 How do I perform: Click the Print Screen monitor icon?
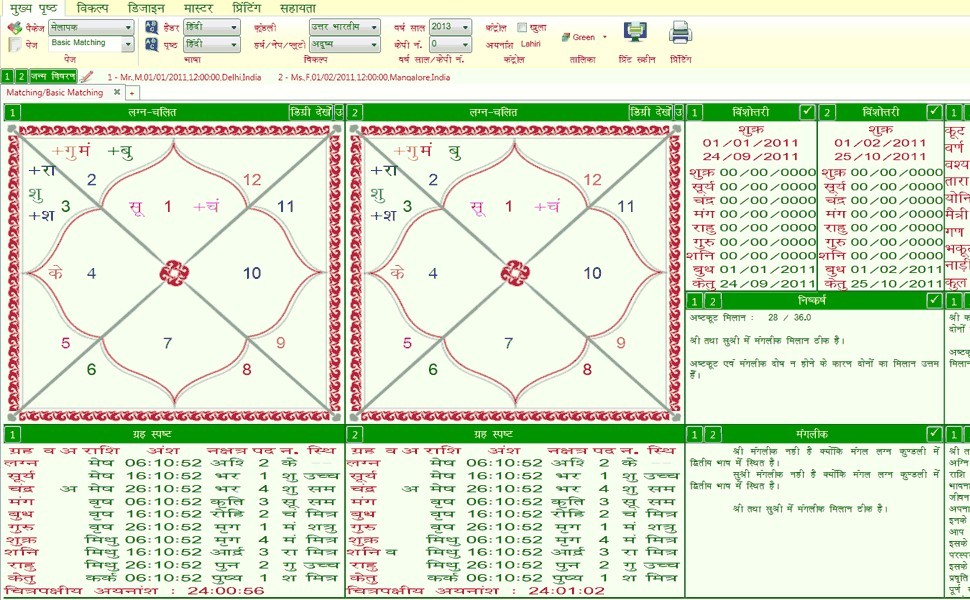point(635,33)
